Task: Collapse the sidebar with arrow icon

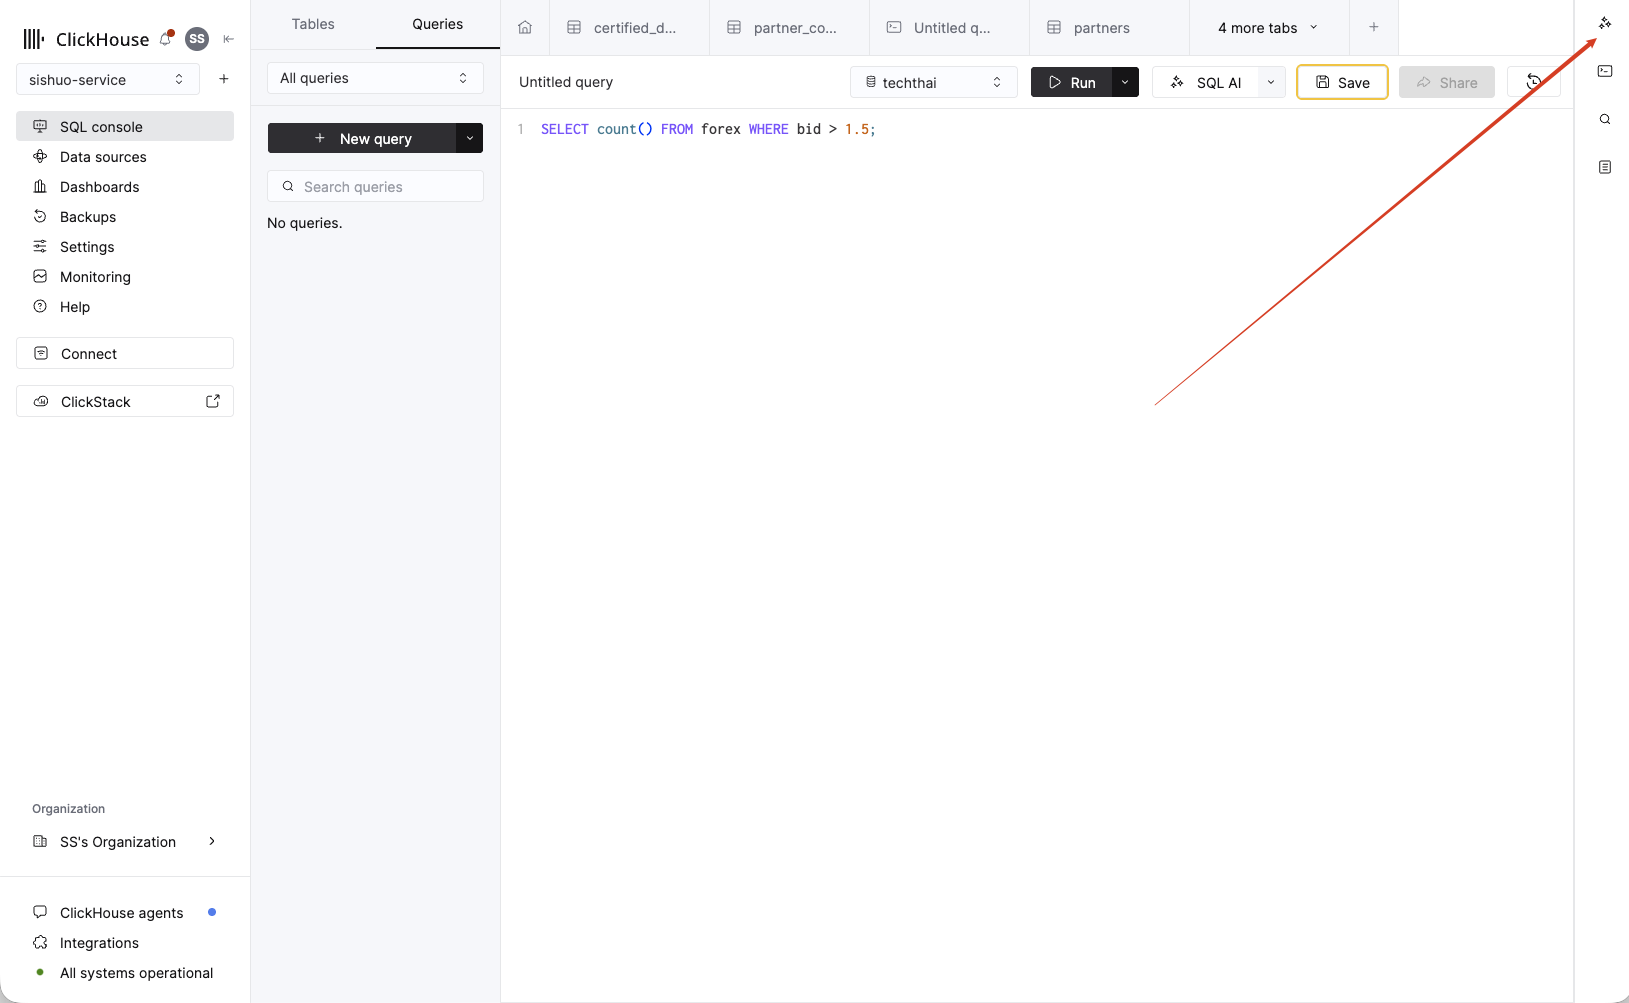Action: [x=229, y=39]
